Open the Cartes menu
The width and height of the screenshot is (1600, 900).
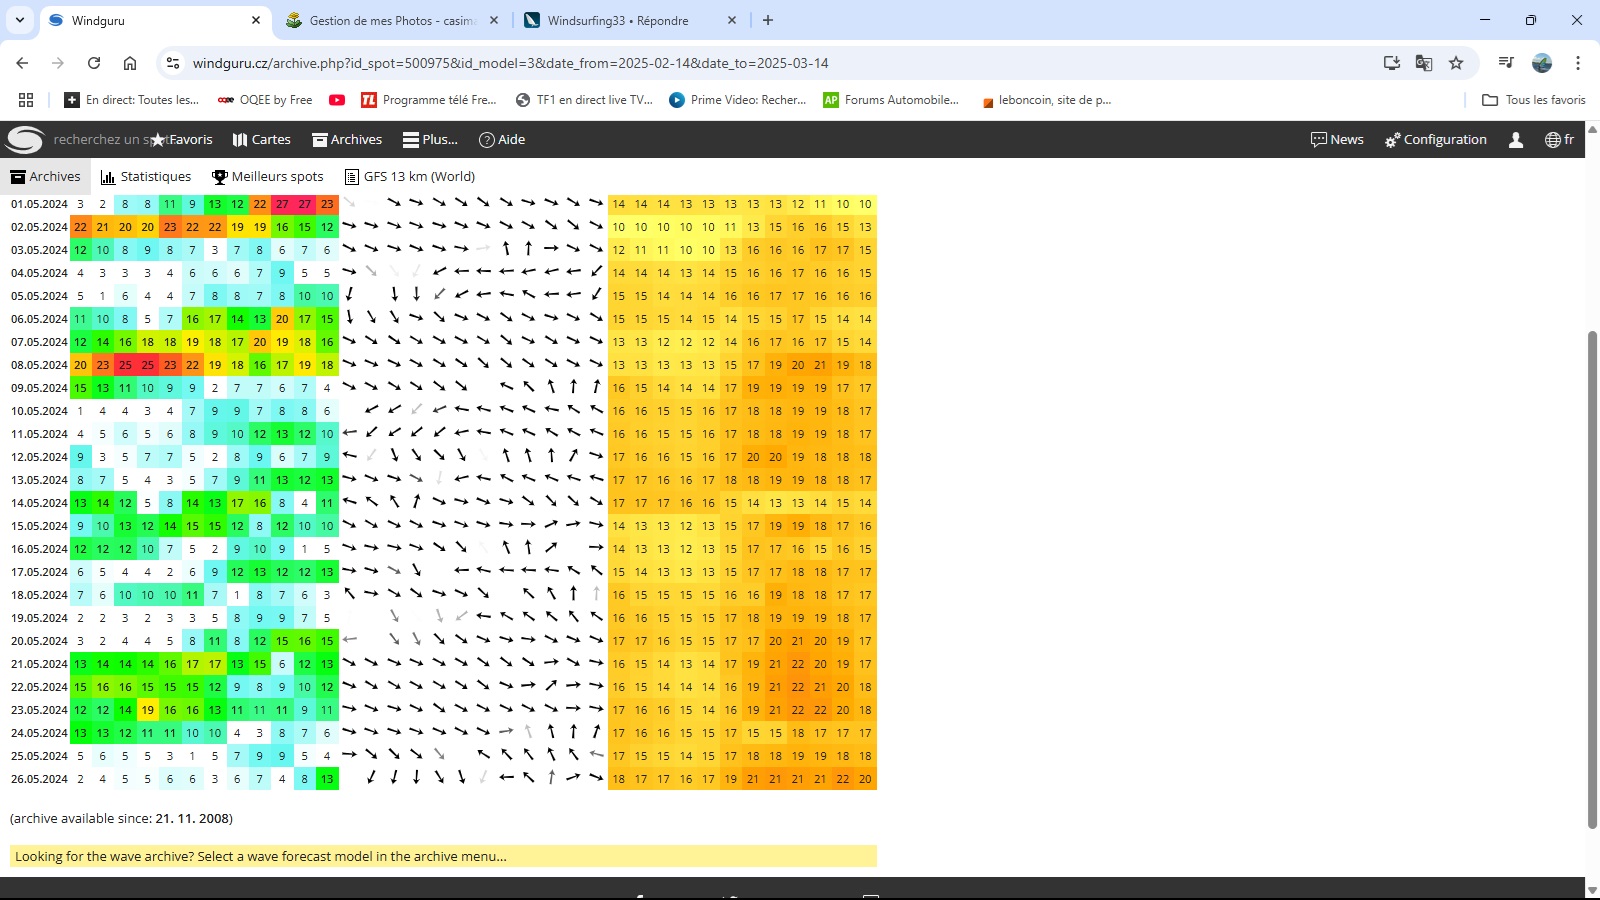pyautogui.click(x=261, y=140)
